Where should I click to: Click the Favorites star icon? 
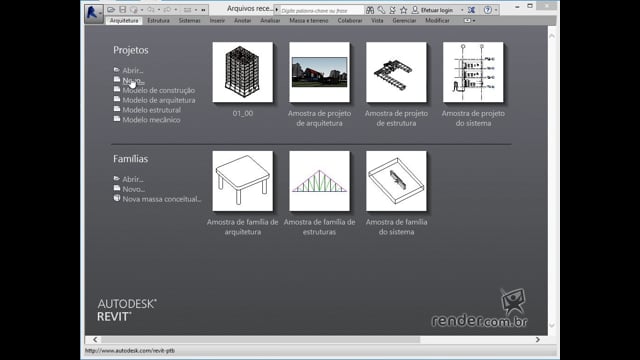(404, 10)
